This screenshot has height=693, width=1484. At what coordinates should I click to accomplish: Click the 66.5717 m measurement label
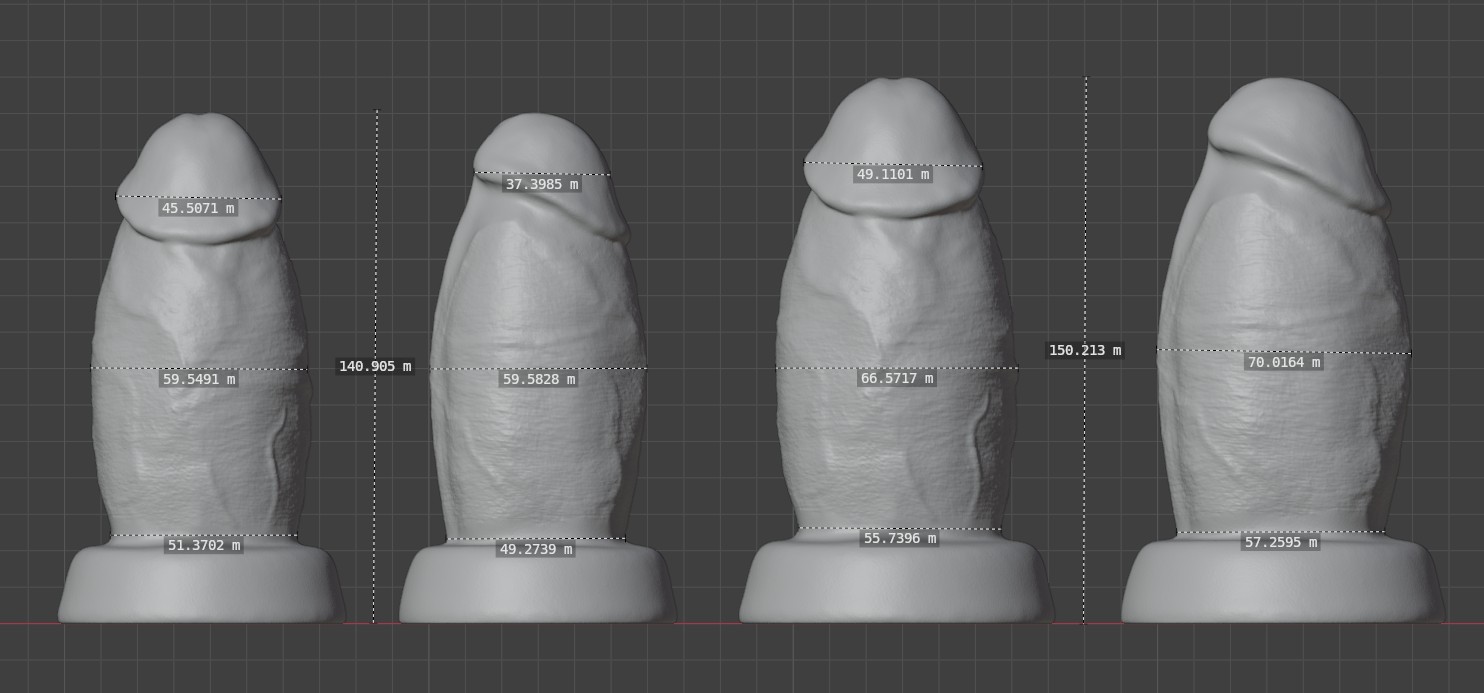896,378
